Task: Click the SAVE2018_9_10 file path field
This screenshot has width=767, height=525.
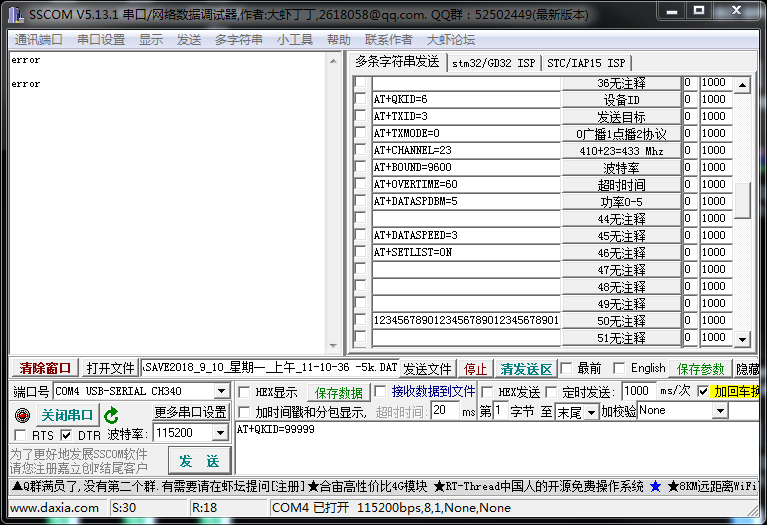Action: (270, 367)
